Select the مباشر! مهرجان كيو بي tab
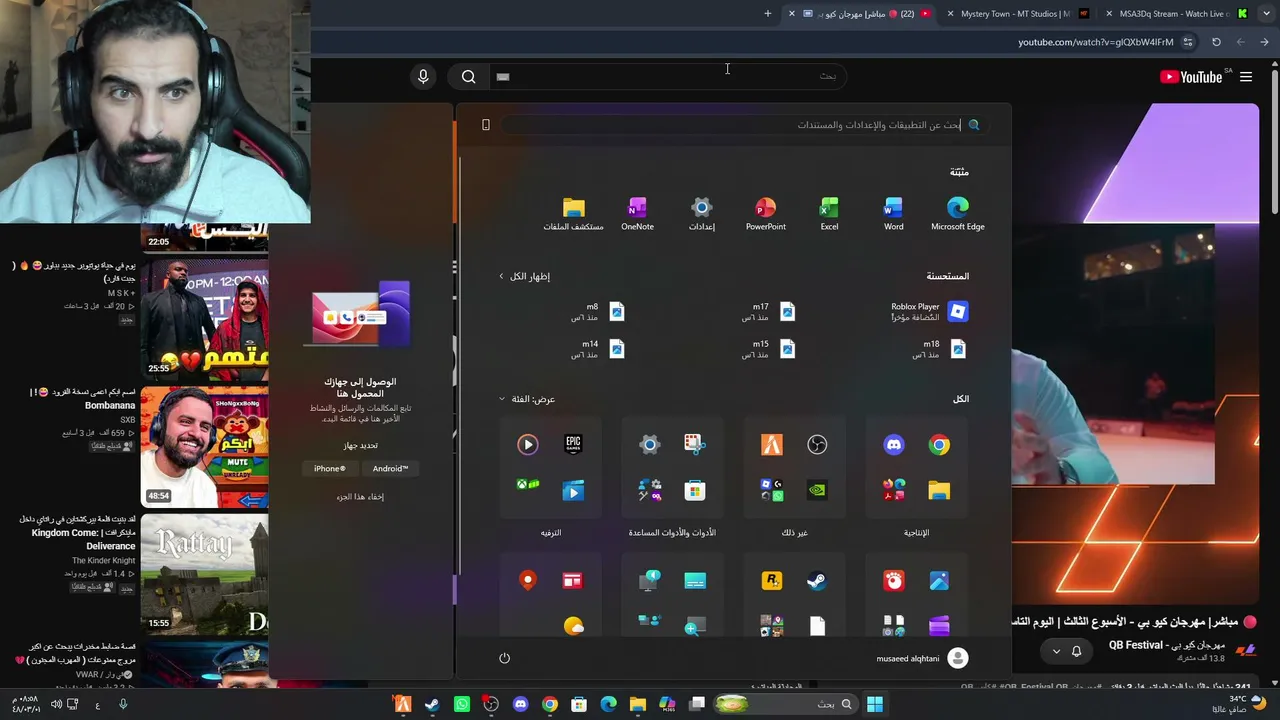Viewport: 1280px width, 720px height. click(859, 14)
